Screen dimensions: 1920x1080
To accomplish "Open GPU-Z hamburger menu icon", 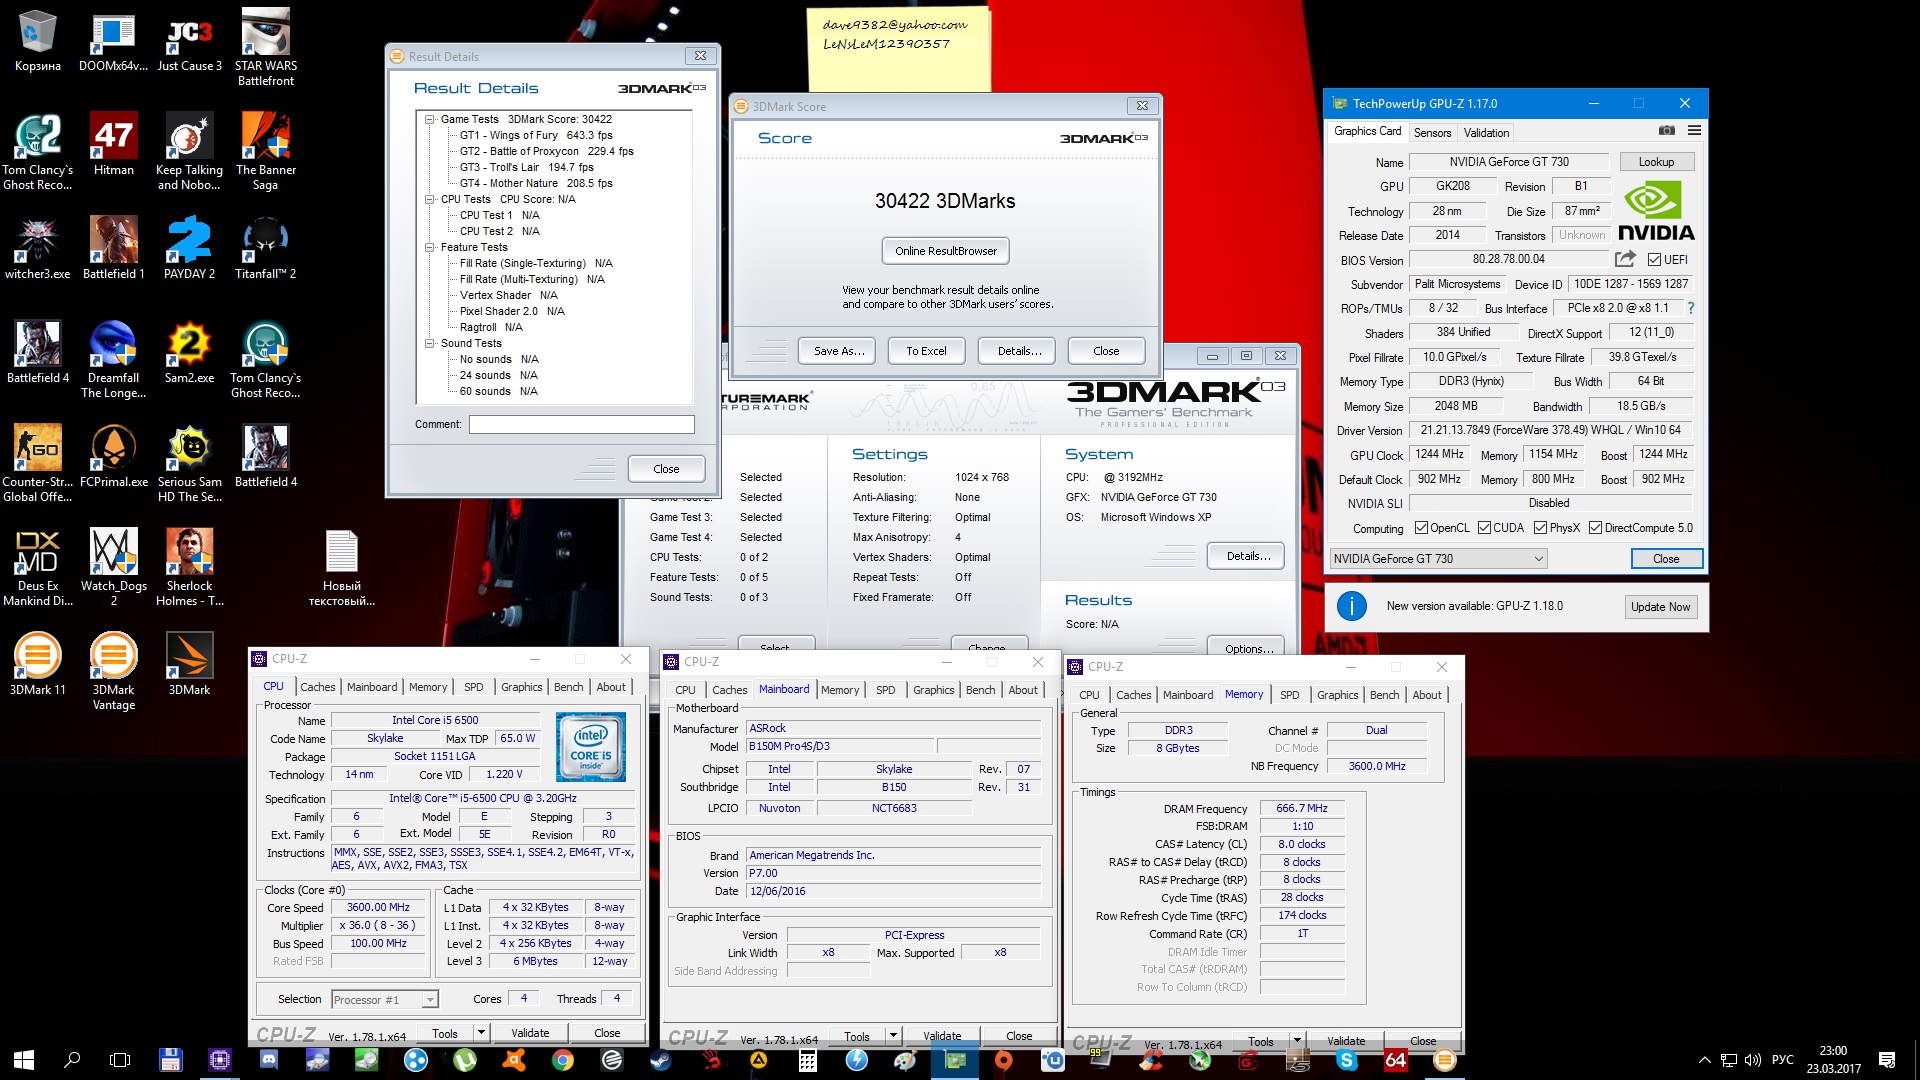I will [x=1694, y=131].
